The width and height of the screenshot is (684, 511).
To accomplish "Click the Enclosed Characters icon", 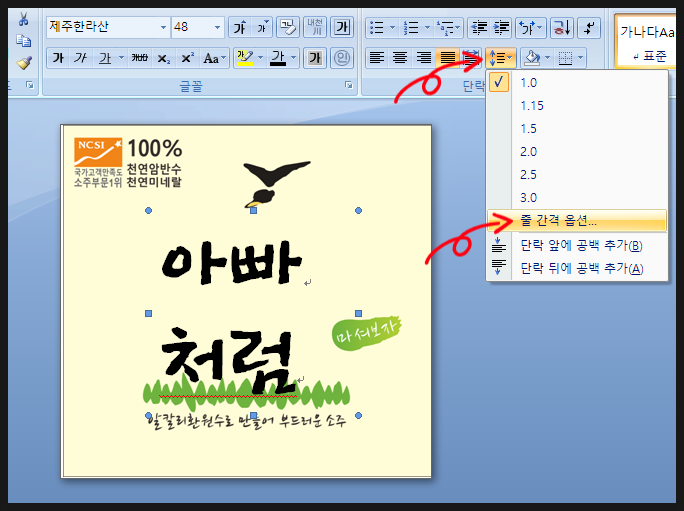I will (x=342, y=58).
